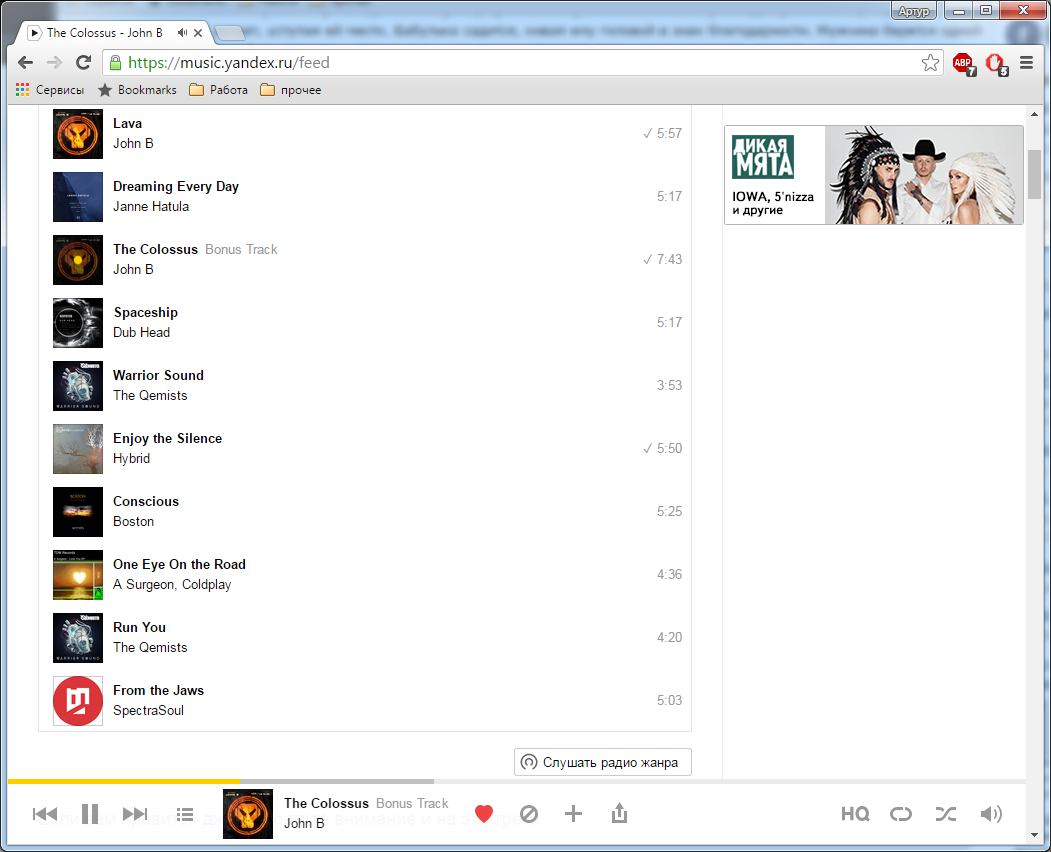Go forward in the browser
Viewport: 1051px width, 852px height.
[x=54, y=62]
